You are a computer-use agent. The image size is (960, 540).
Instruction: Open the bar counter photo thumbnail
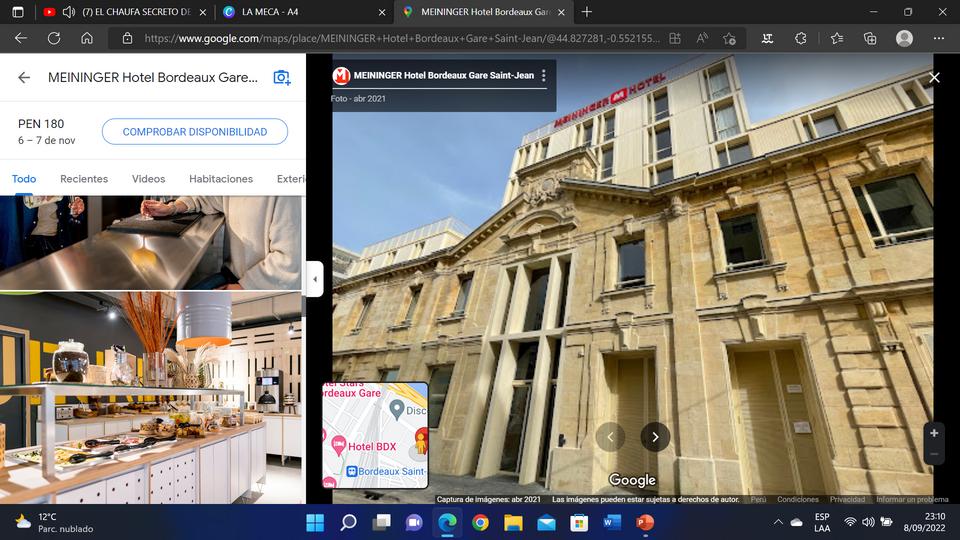[x=151, y=242]
